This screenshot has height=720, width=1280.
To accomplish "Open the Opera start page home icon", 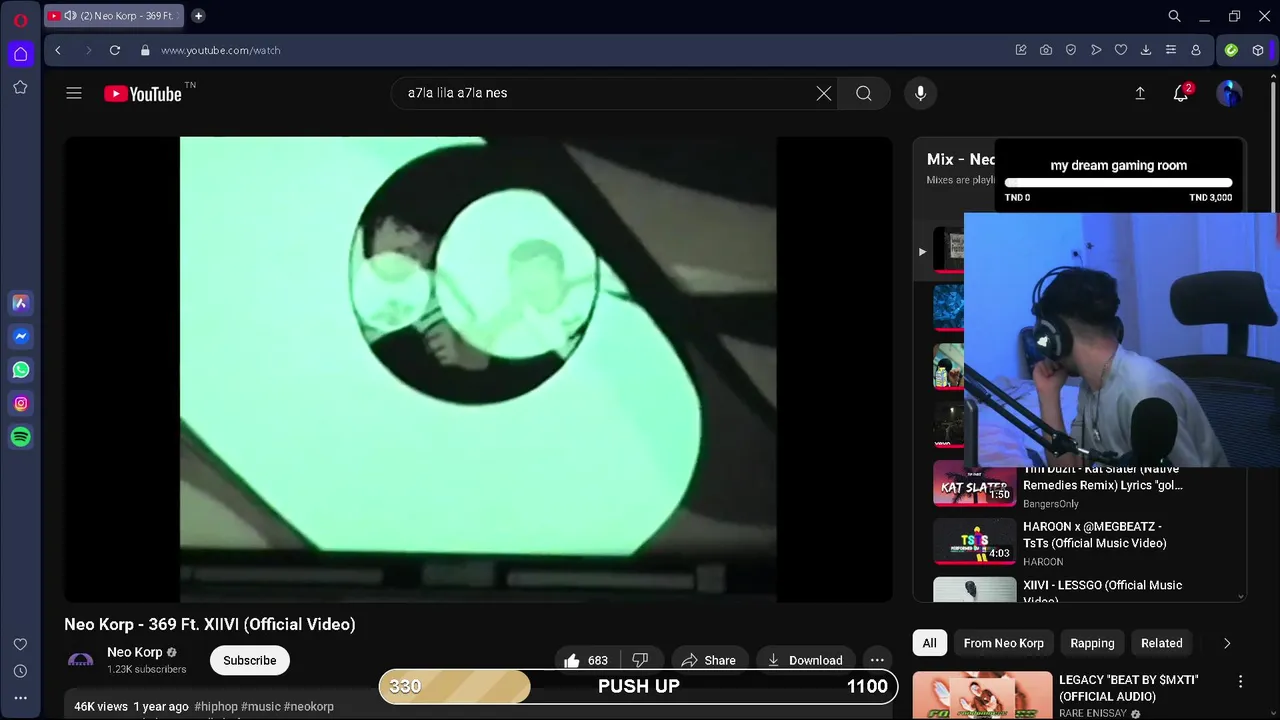I will coord(20,54).
